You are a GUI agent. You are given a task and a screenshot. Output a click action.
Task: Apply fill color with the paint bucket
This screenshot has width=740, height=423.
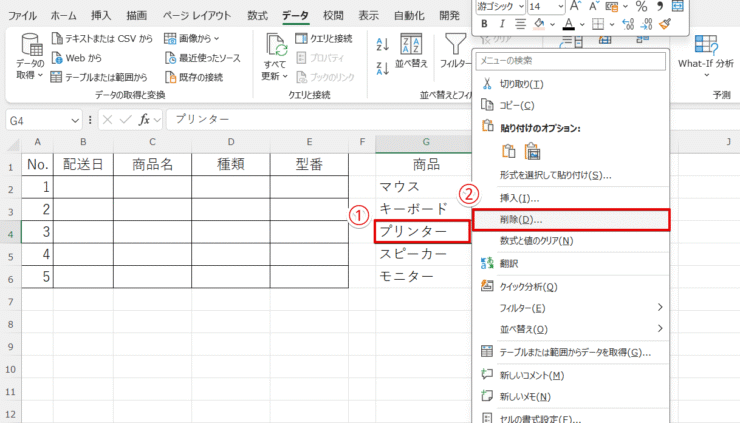[x=539, y=24]
